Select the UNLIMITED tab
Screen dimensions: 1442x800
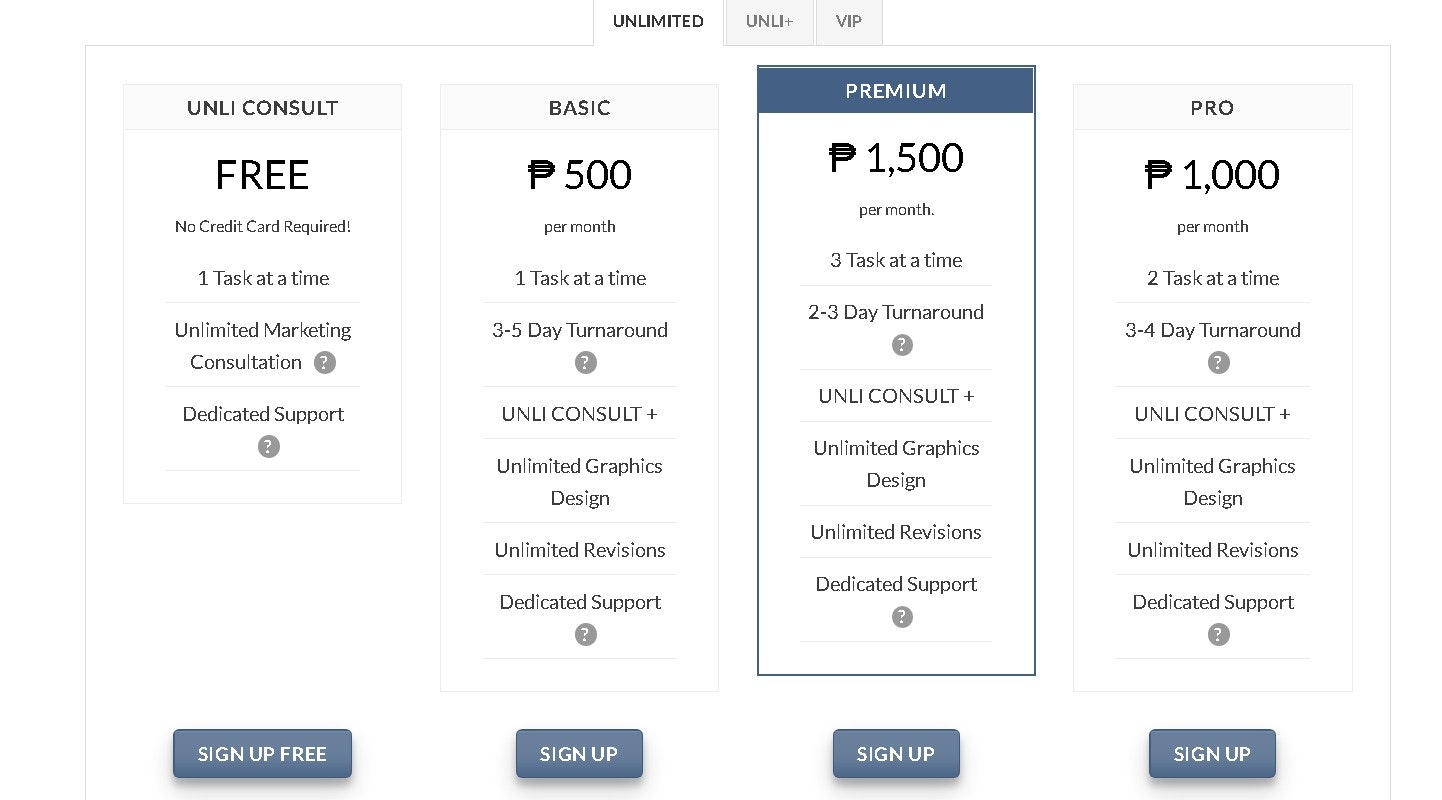[x=658, y=22]
